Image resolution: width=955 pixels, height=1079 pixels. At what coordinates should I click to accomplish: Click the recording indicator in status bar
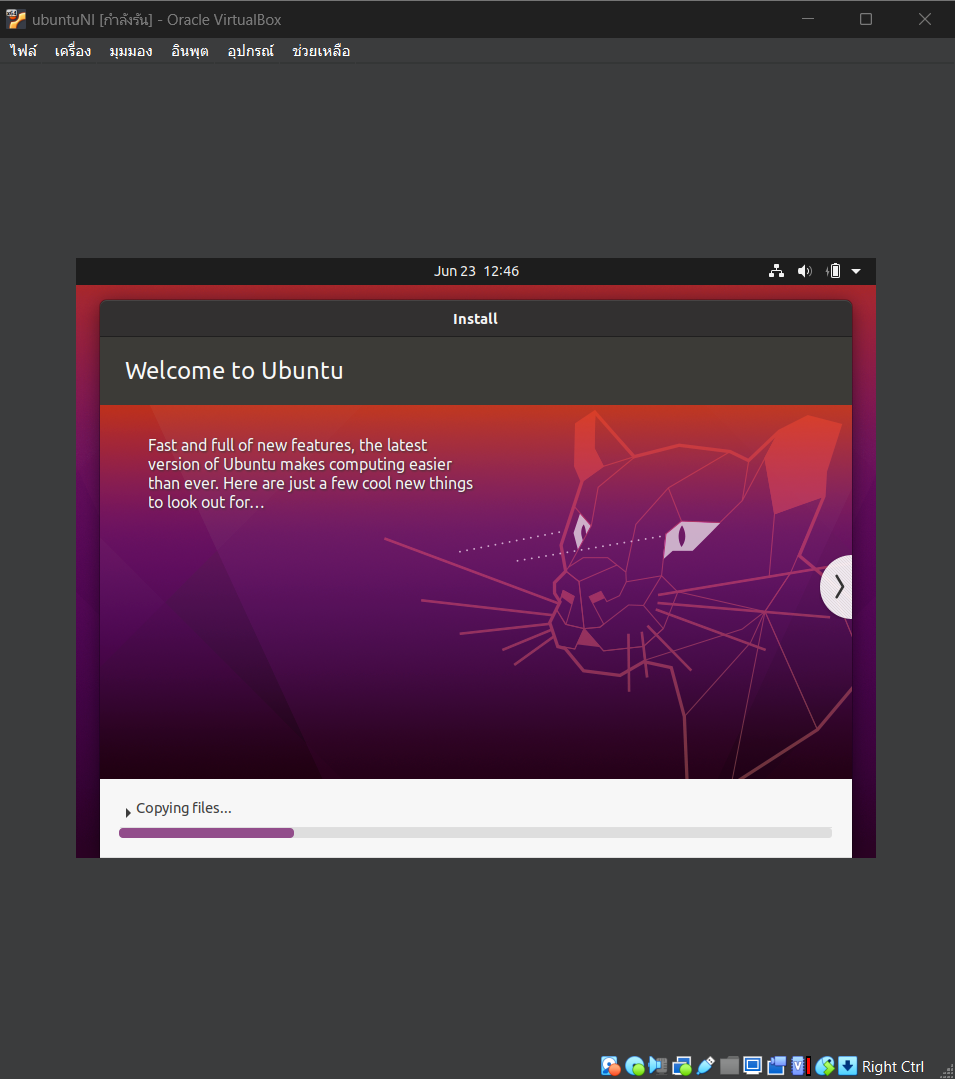click(776, 1066)
